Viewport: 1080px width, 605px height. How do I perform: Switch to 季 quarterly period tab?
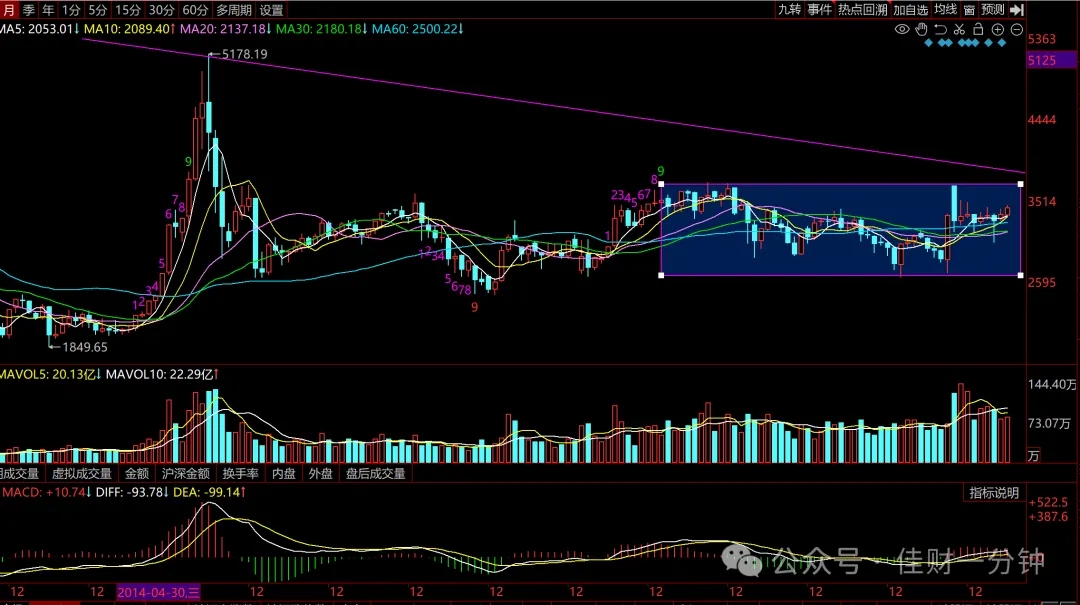[x=28, y=10]
